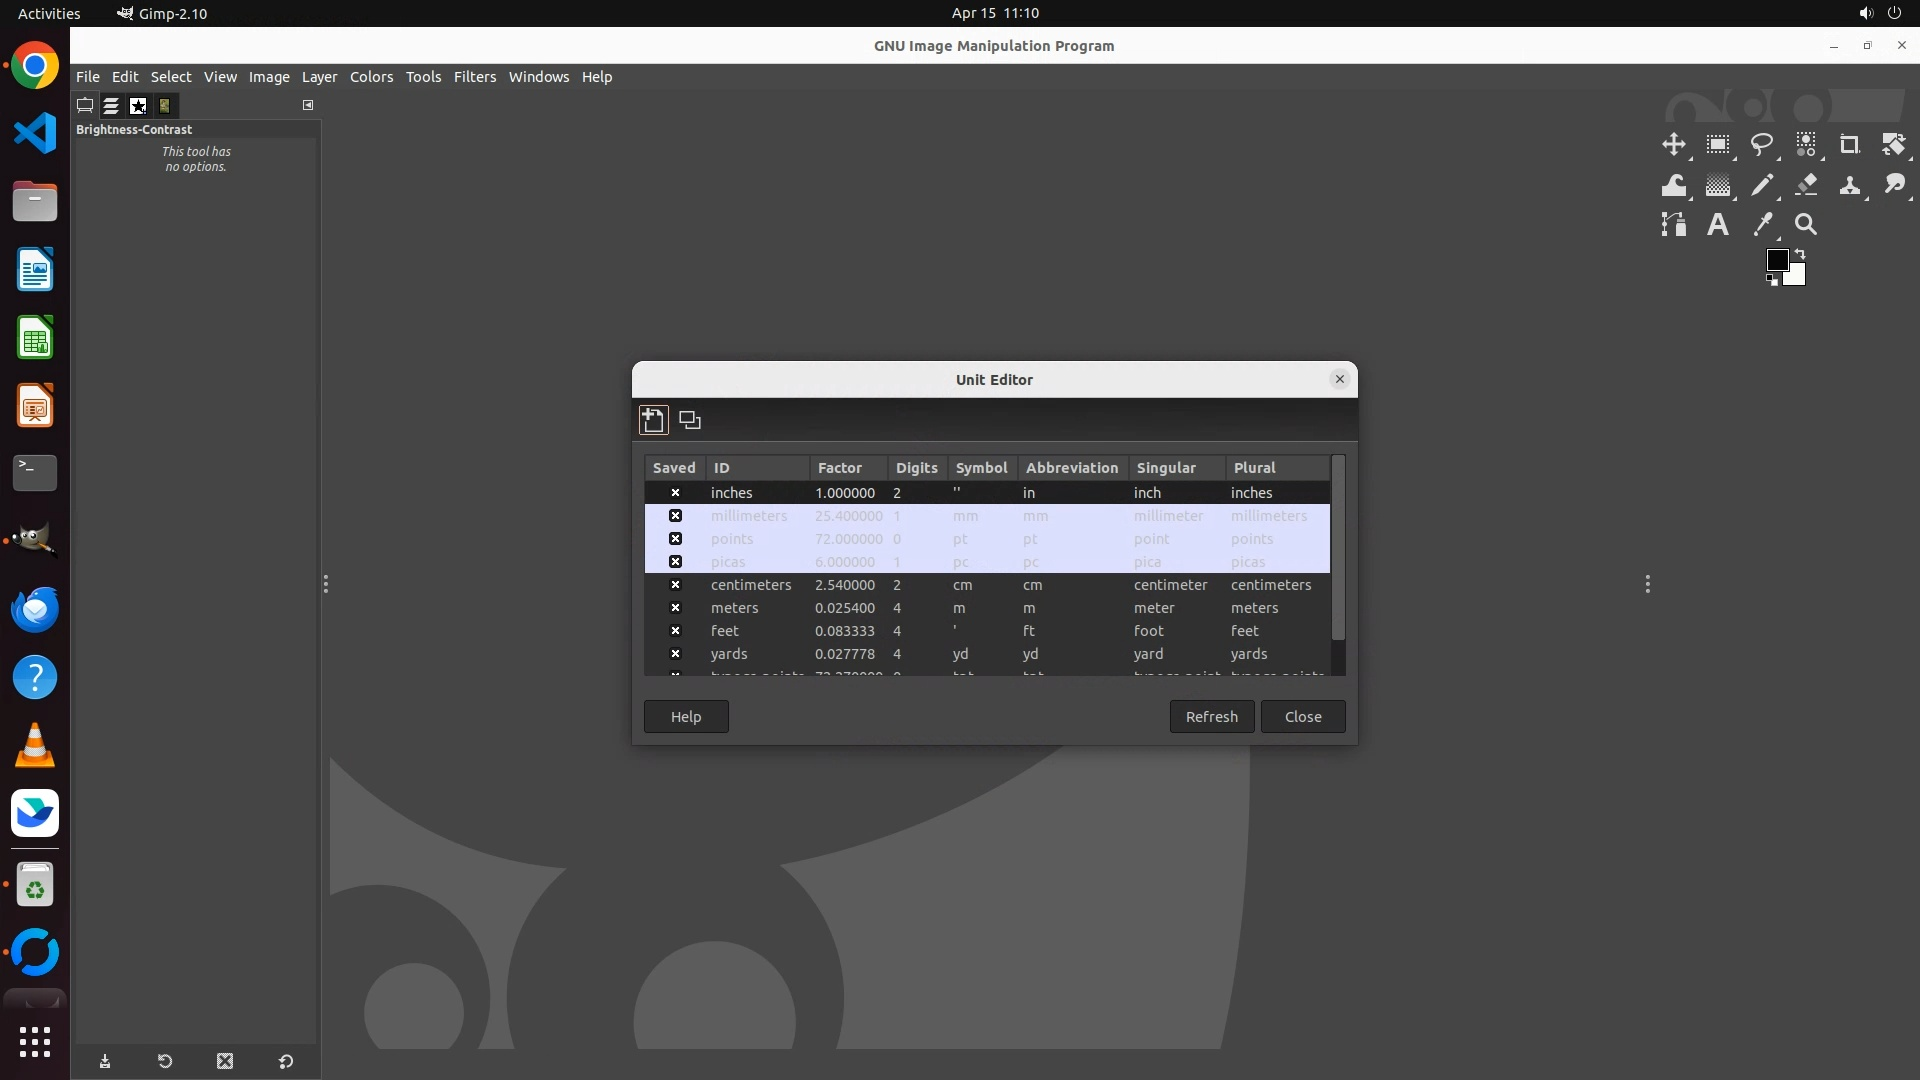Screen dimensions: 1920x1080
Task: Select the Move tool
Action: 1673,145
